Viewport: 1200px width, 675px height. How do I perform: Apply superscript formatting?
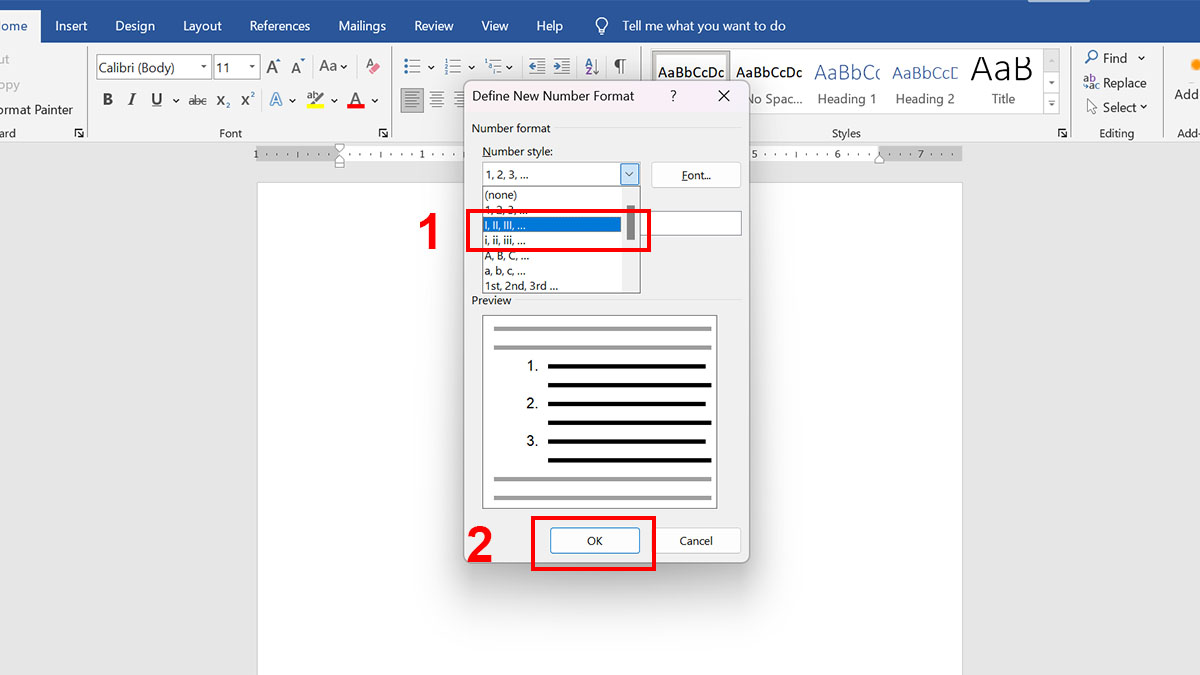click(x=246, y=100)
